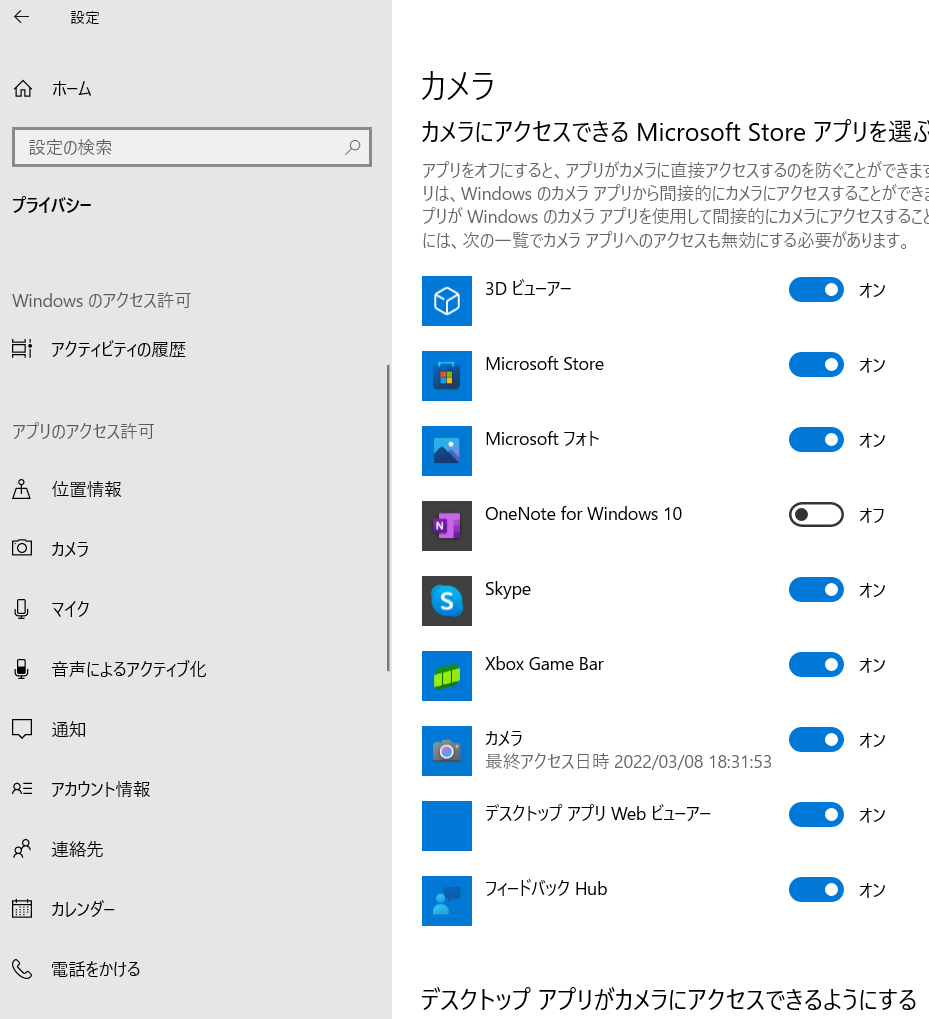This screenshot has height=1019, width=929.
Task: Click the Xbox Game Bar label
Action: [x=544, y=664]
